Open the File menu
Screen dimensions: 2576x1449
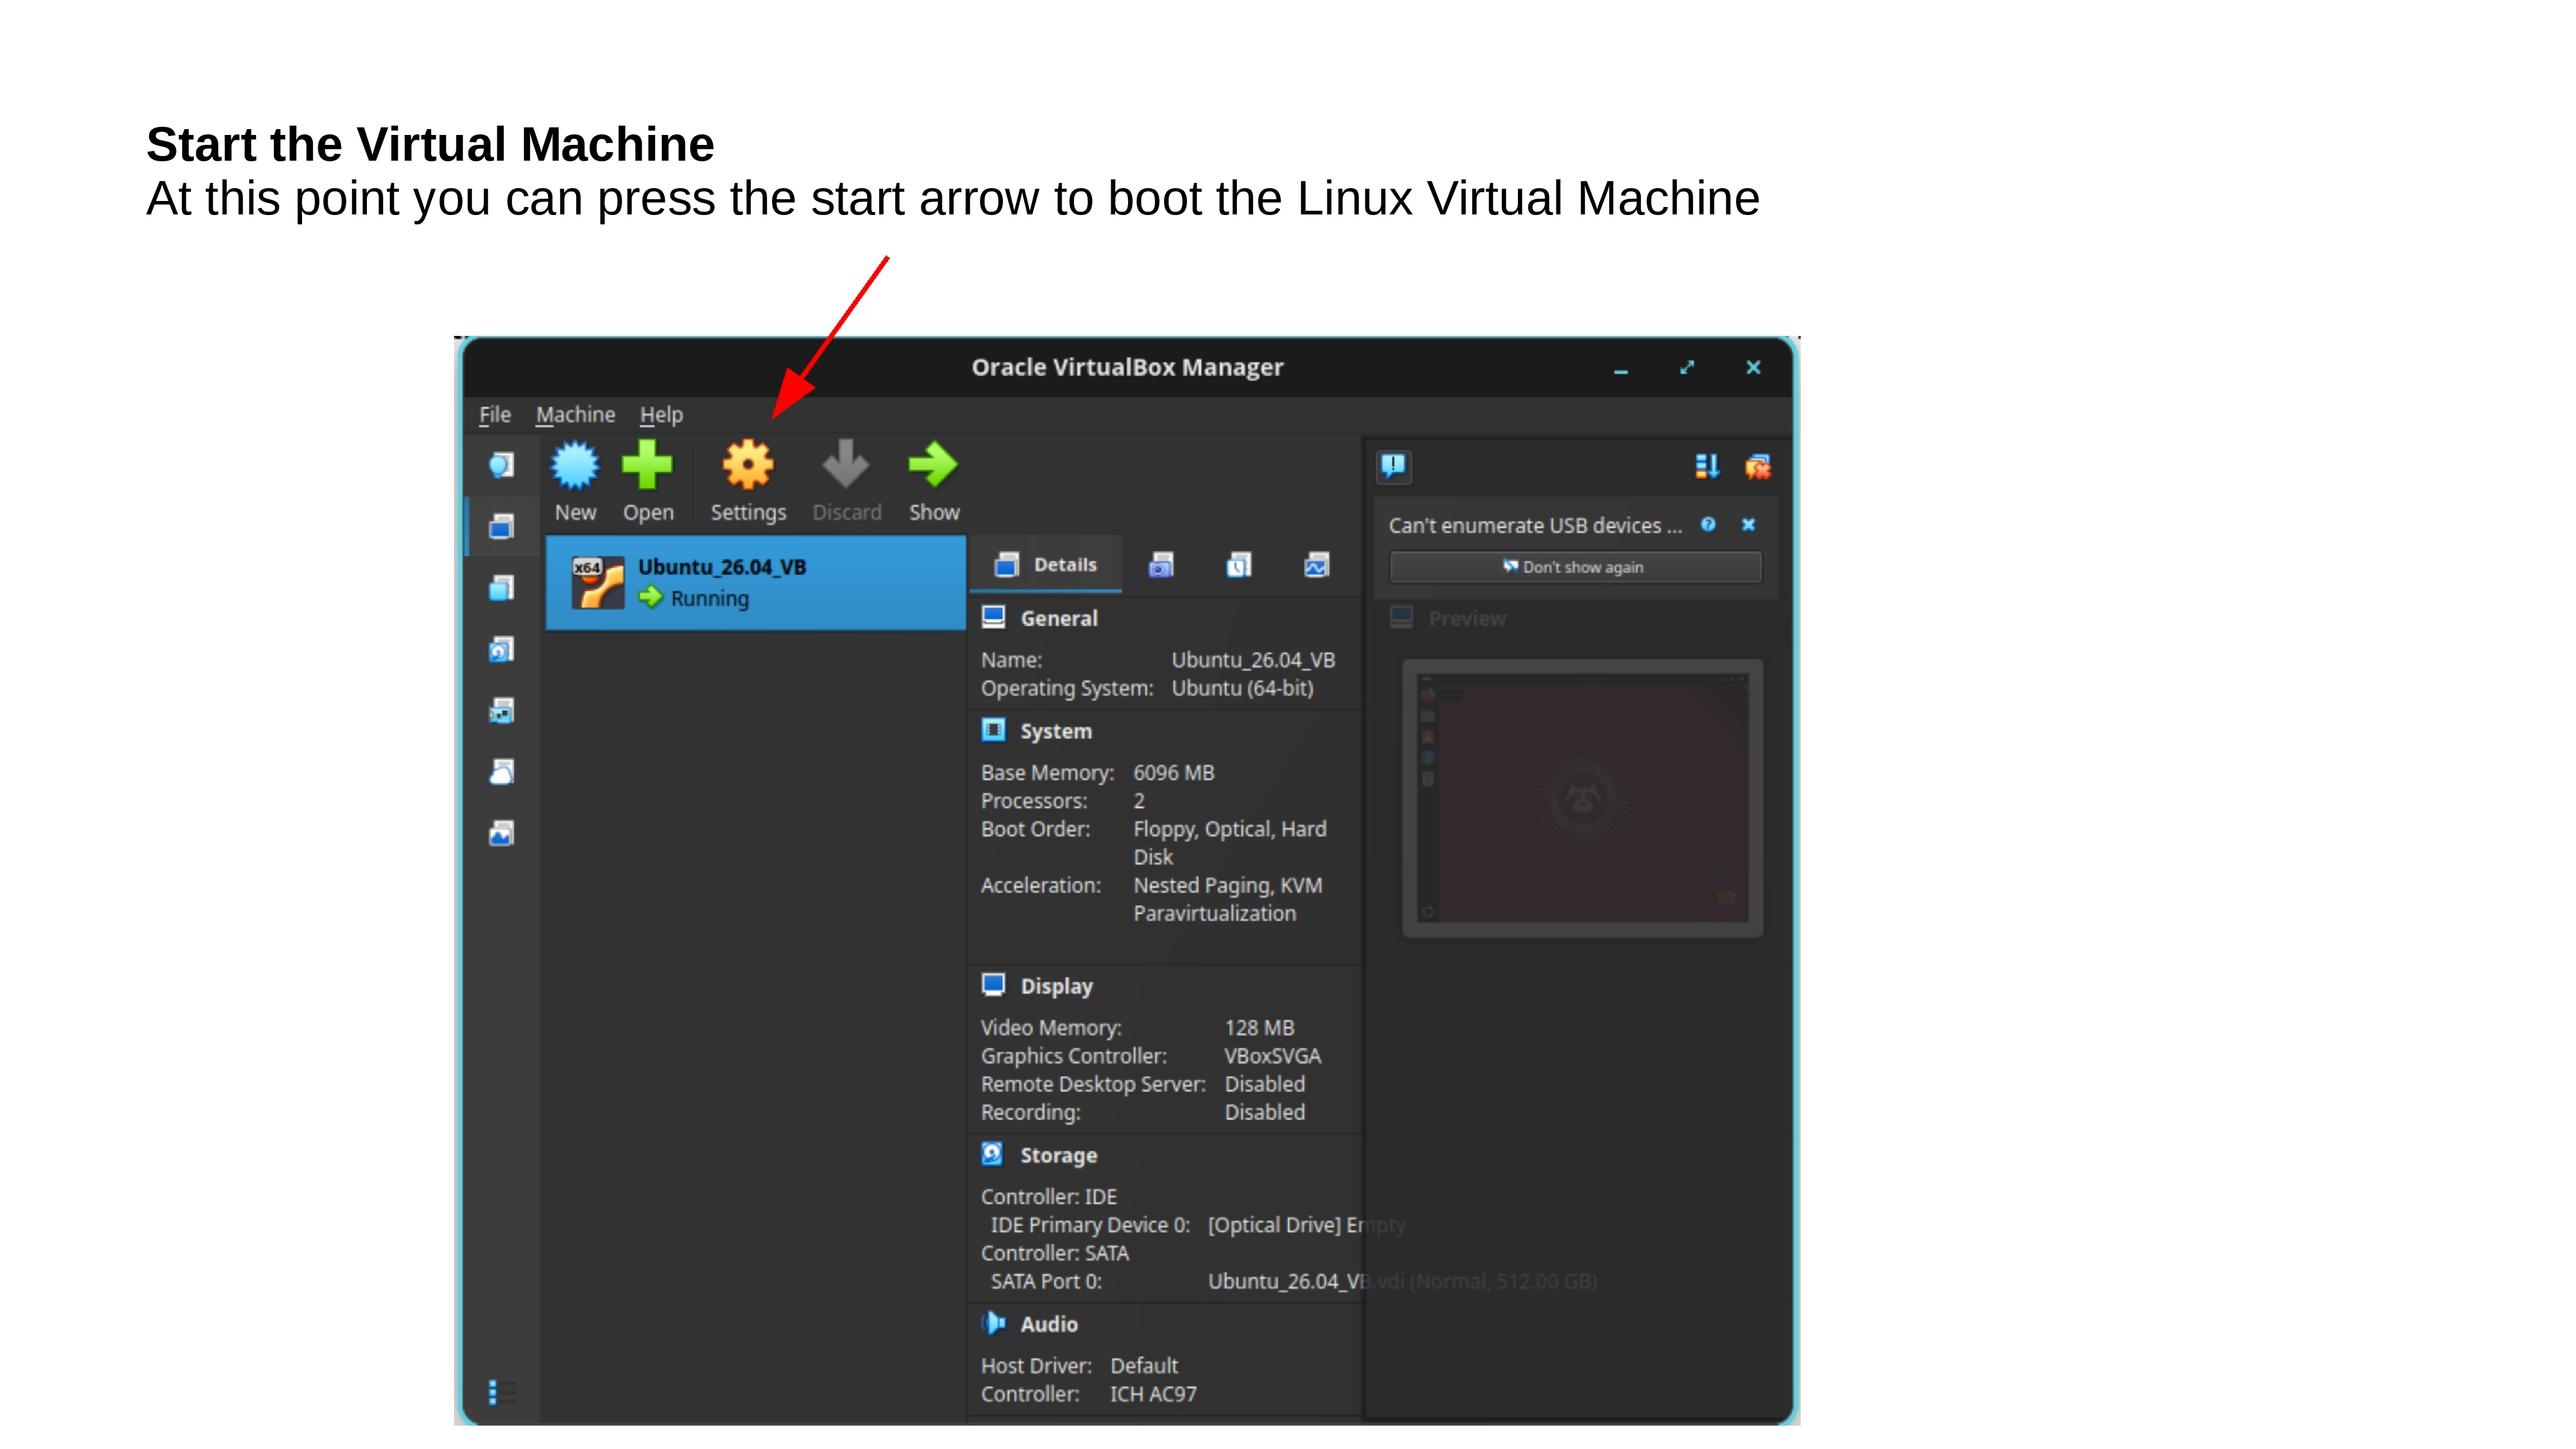click(494, 414)
